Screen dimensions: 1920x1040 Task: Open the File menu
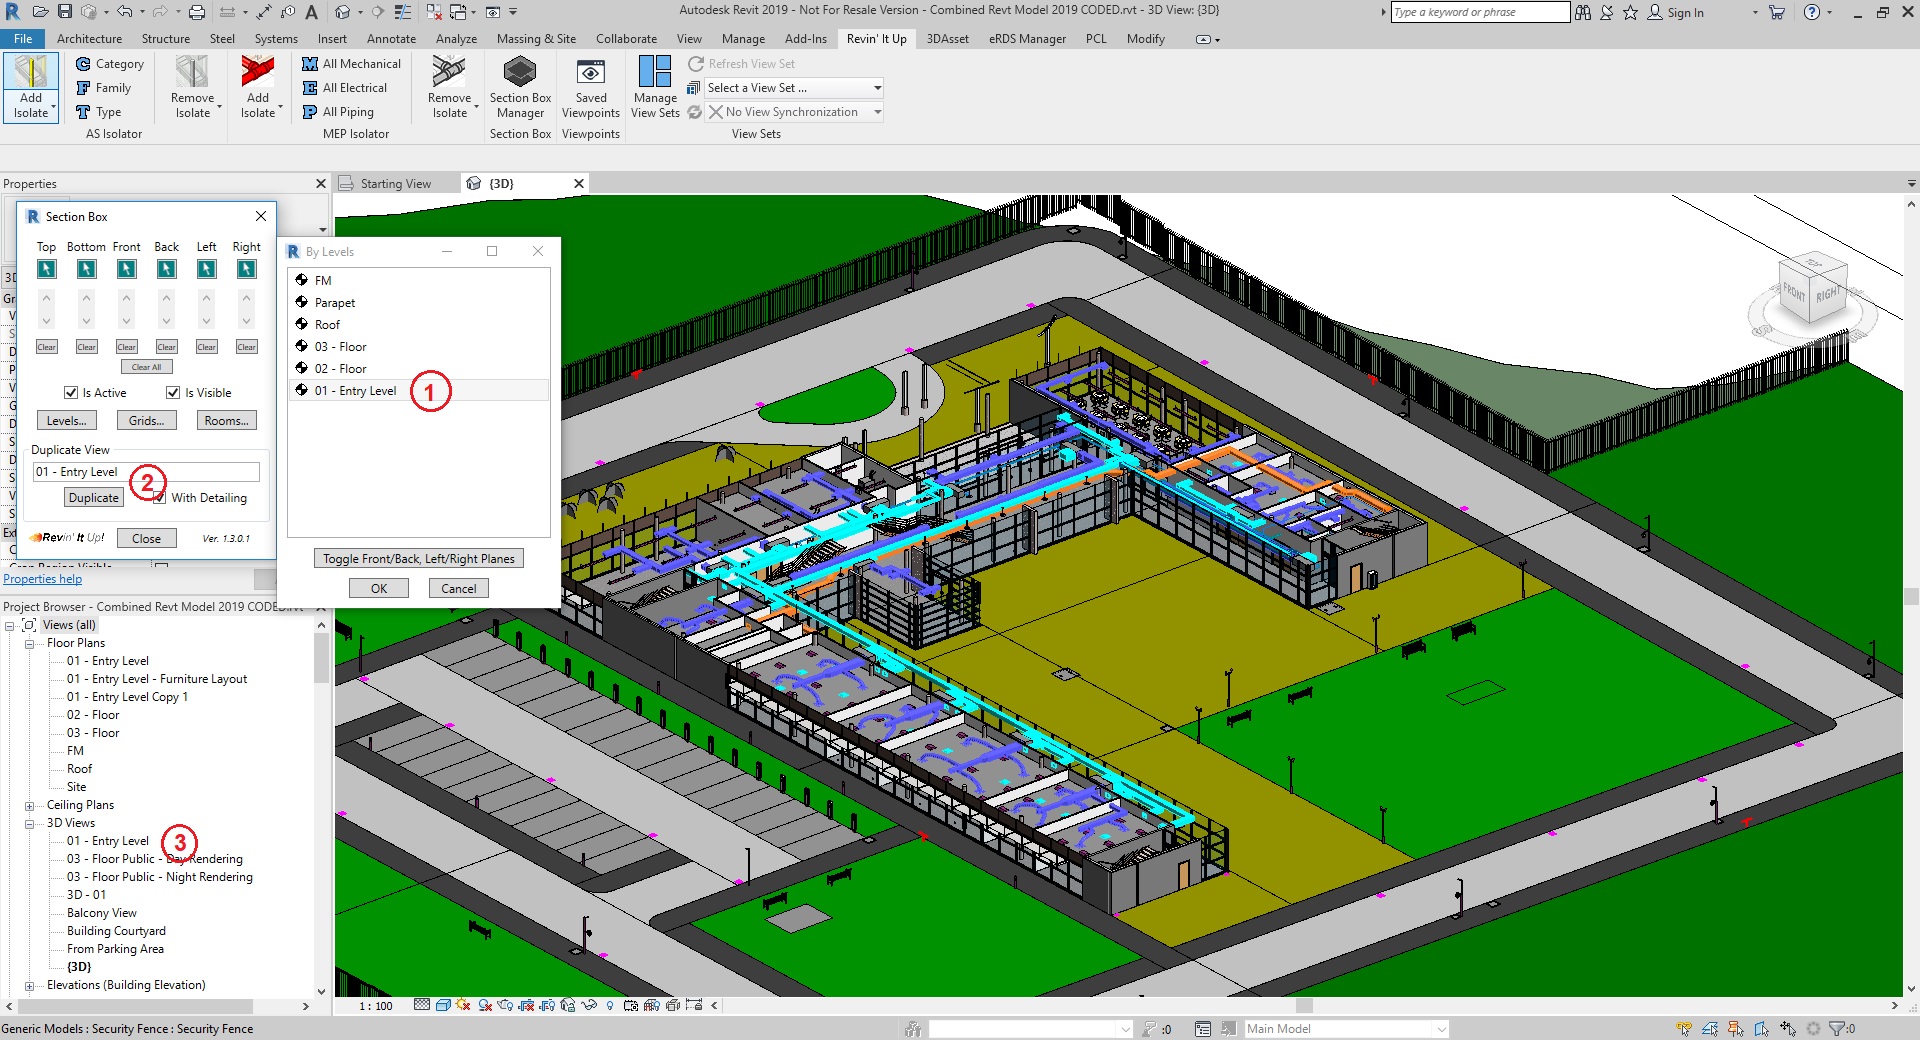23,39
